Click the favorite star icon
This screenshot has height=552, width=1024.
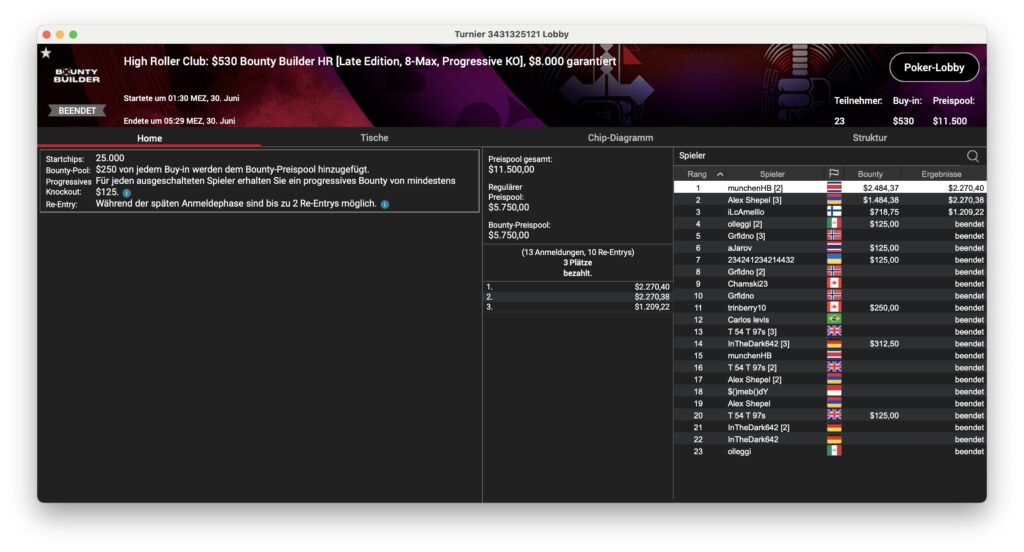[46, 53]
